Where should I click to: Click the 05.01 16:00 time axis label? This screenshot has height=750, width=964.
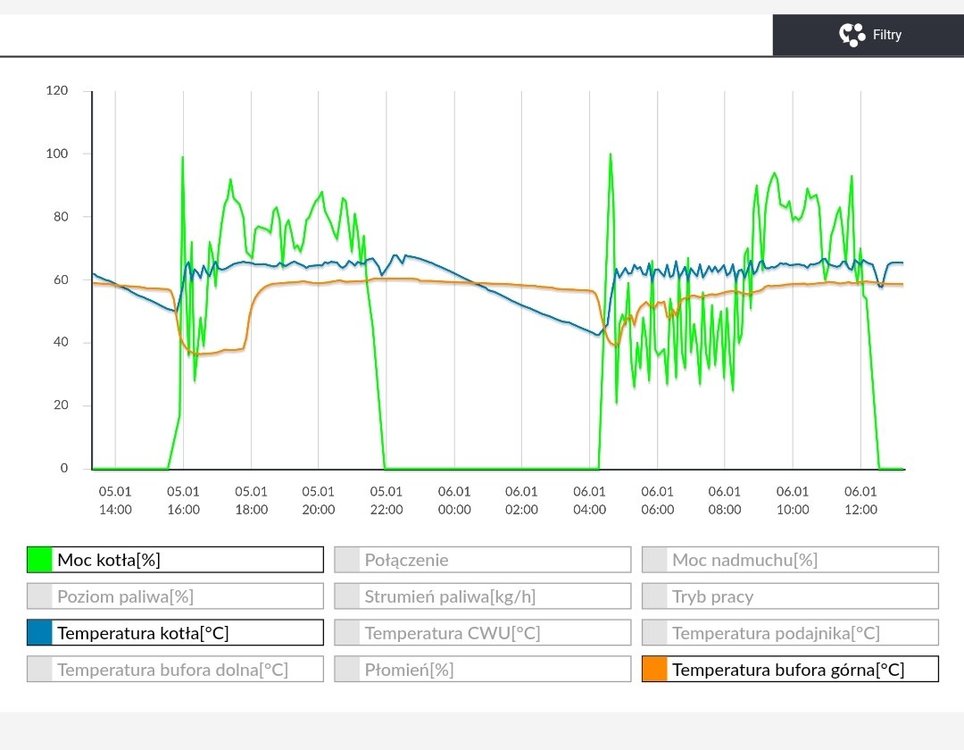pyautogui.click(x=183, y=500)
